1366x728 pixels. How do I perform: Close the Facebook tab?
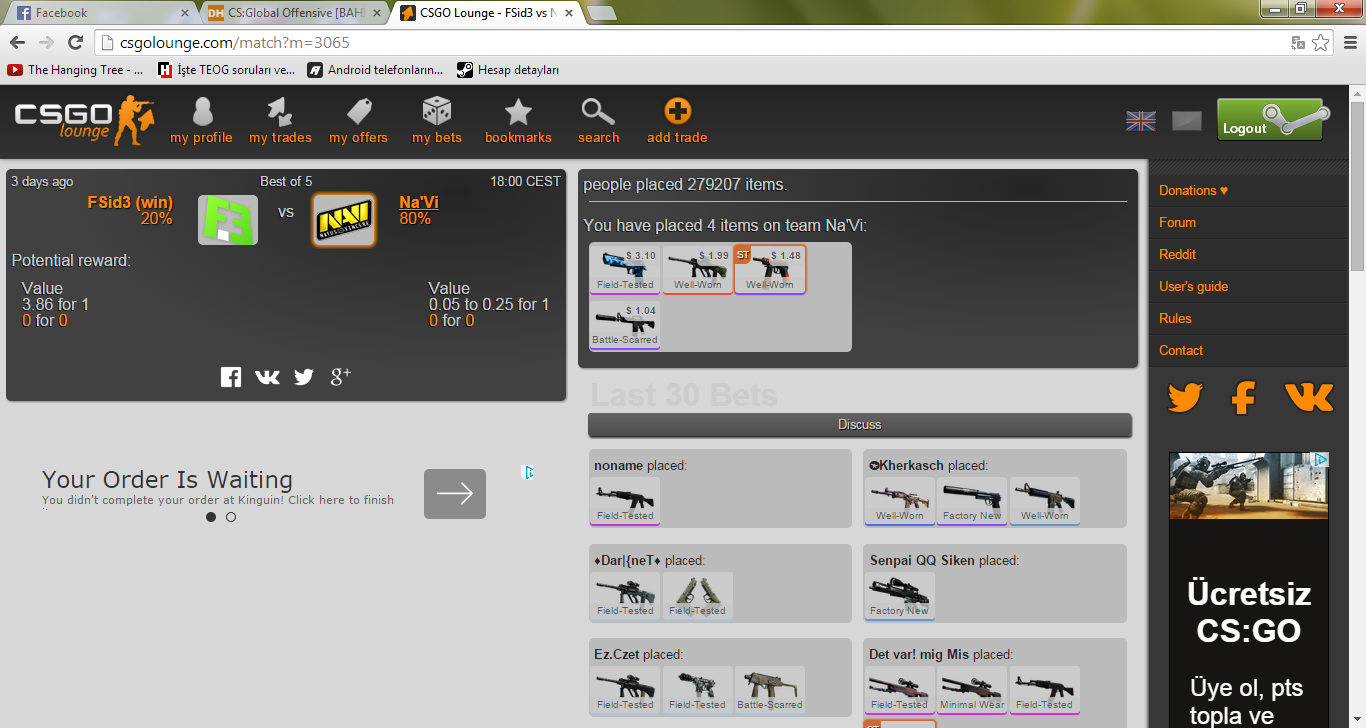point(184,13)
